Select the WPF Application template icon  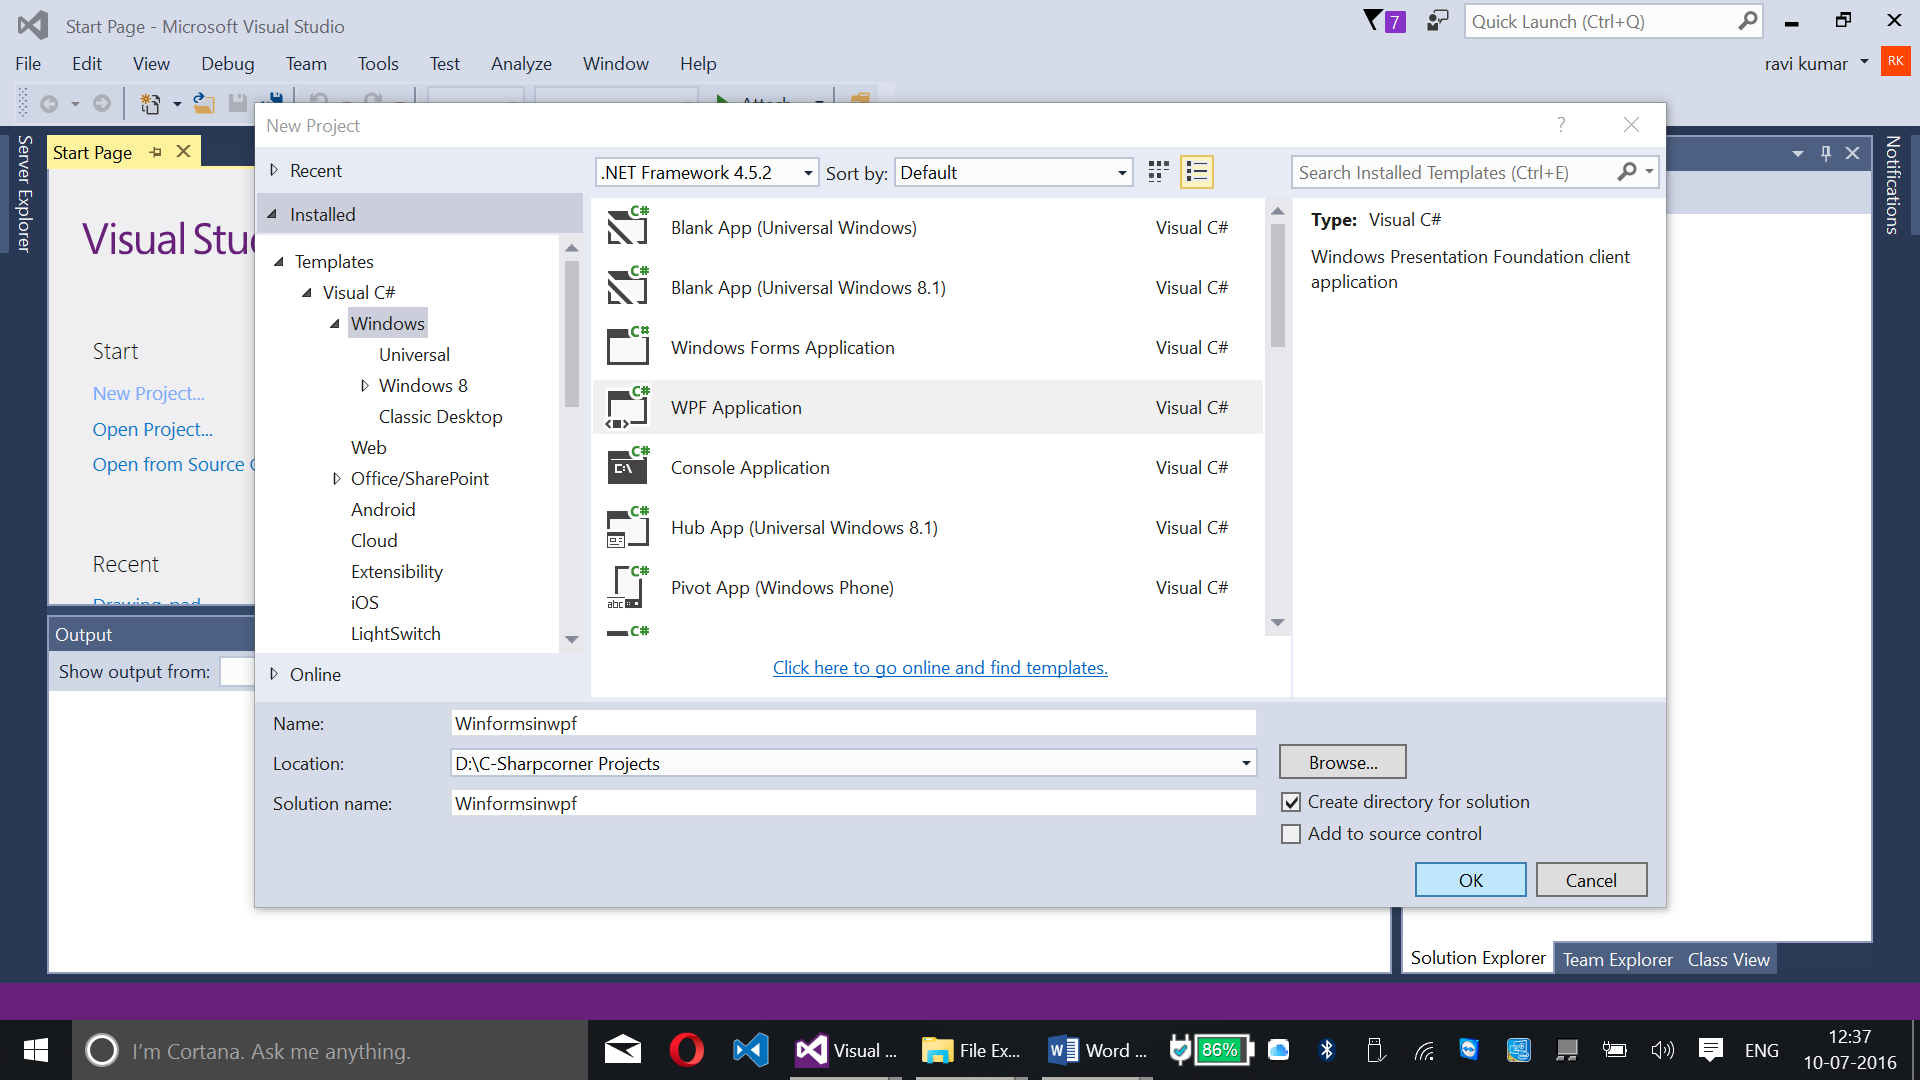click(x=628, y=407)
